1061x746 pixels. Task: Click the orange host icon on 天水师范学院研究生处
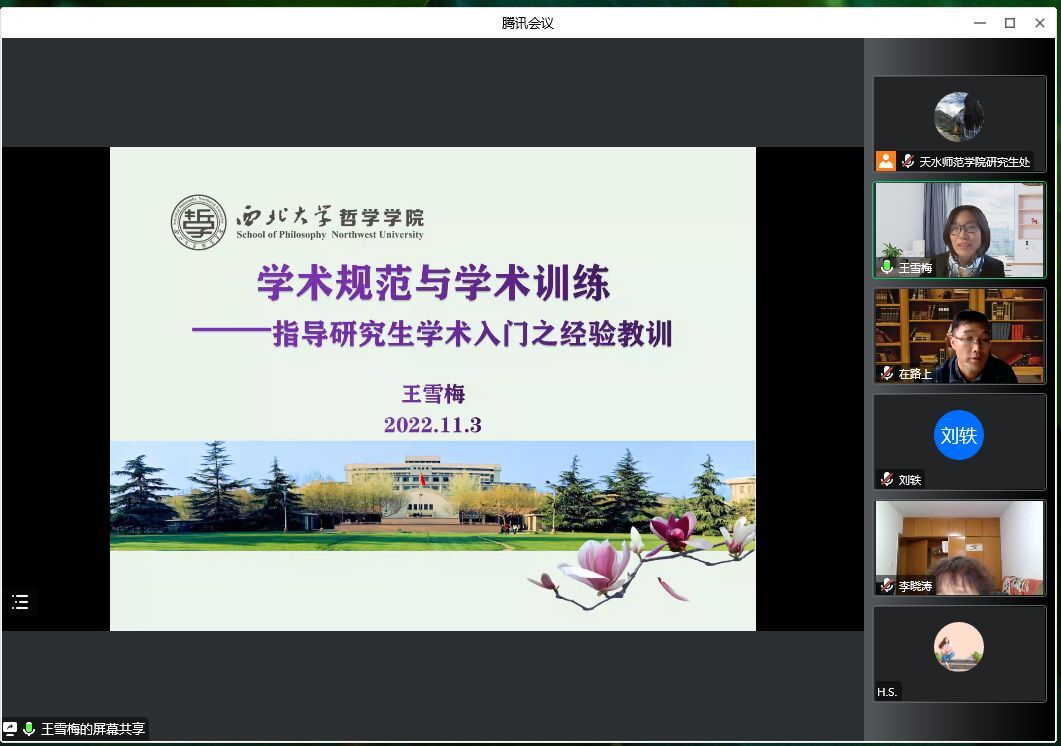[x=885, y=161]
